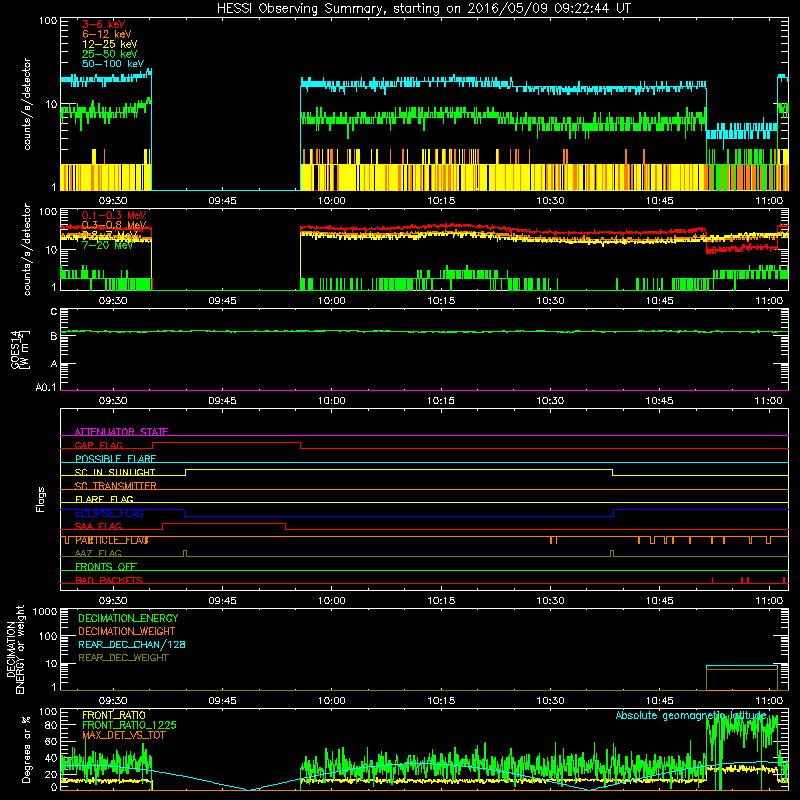Click the GOES14 axis label
800x800 pixels.
coord(16,350)
